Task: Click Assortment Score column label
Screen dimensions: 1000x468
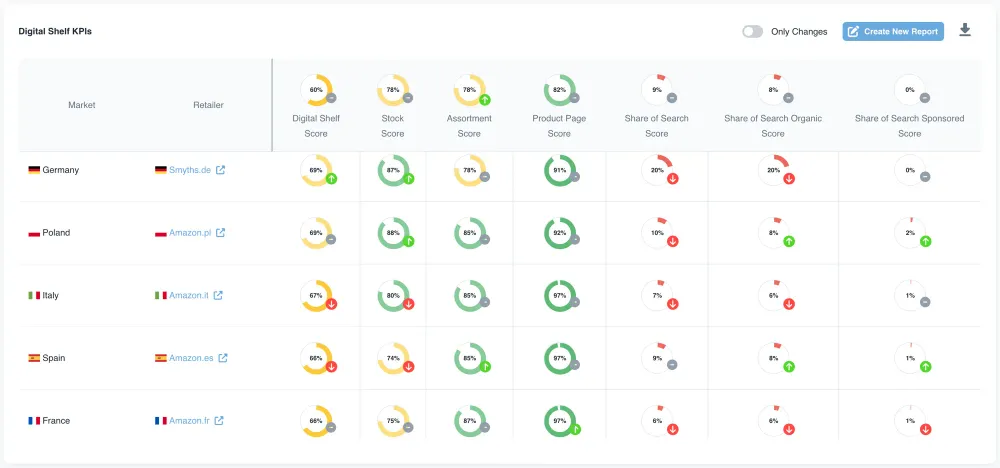Action: coord(469,126)
